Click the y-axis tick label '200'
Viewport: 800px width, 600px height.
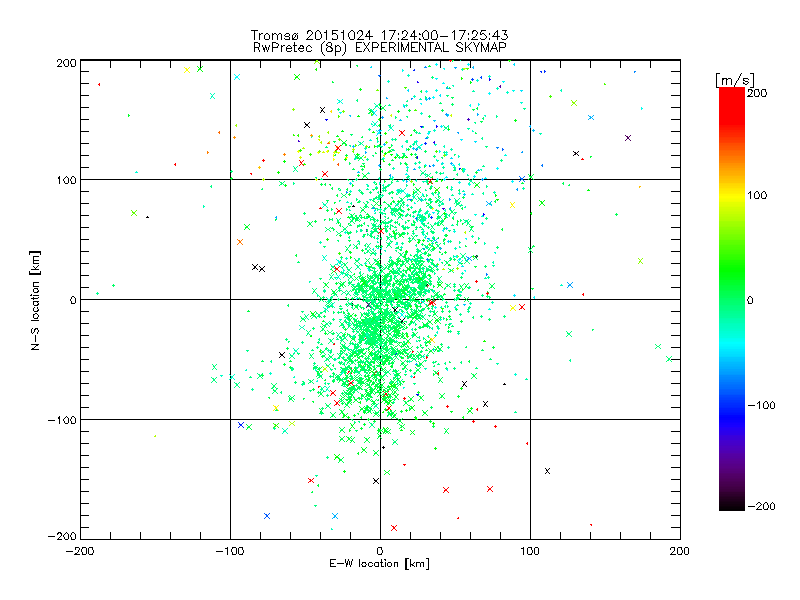(66, 63)
